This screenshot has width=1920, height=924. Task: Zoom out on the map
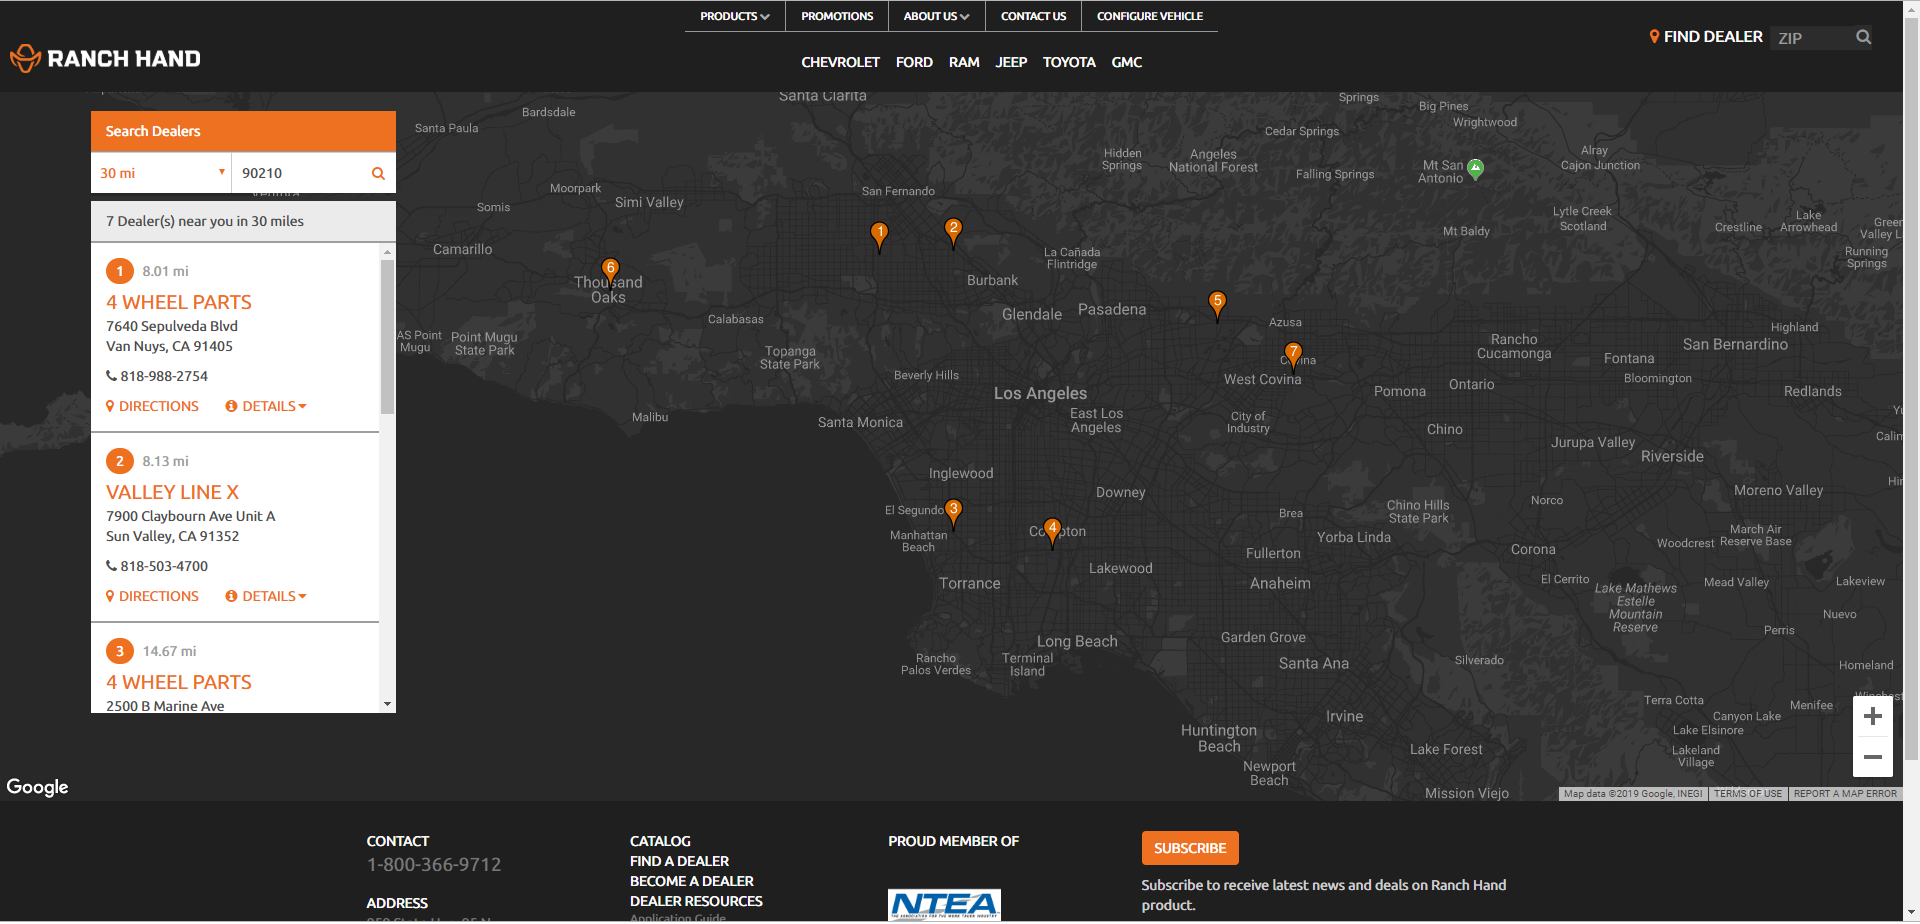click(x=1873, y=757)
